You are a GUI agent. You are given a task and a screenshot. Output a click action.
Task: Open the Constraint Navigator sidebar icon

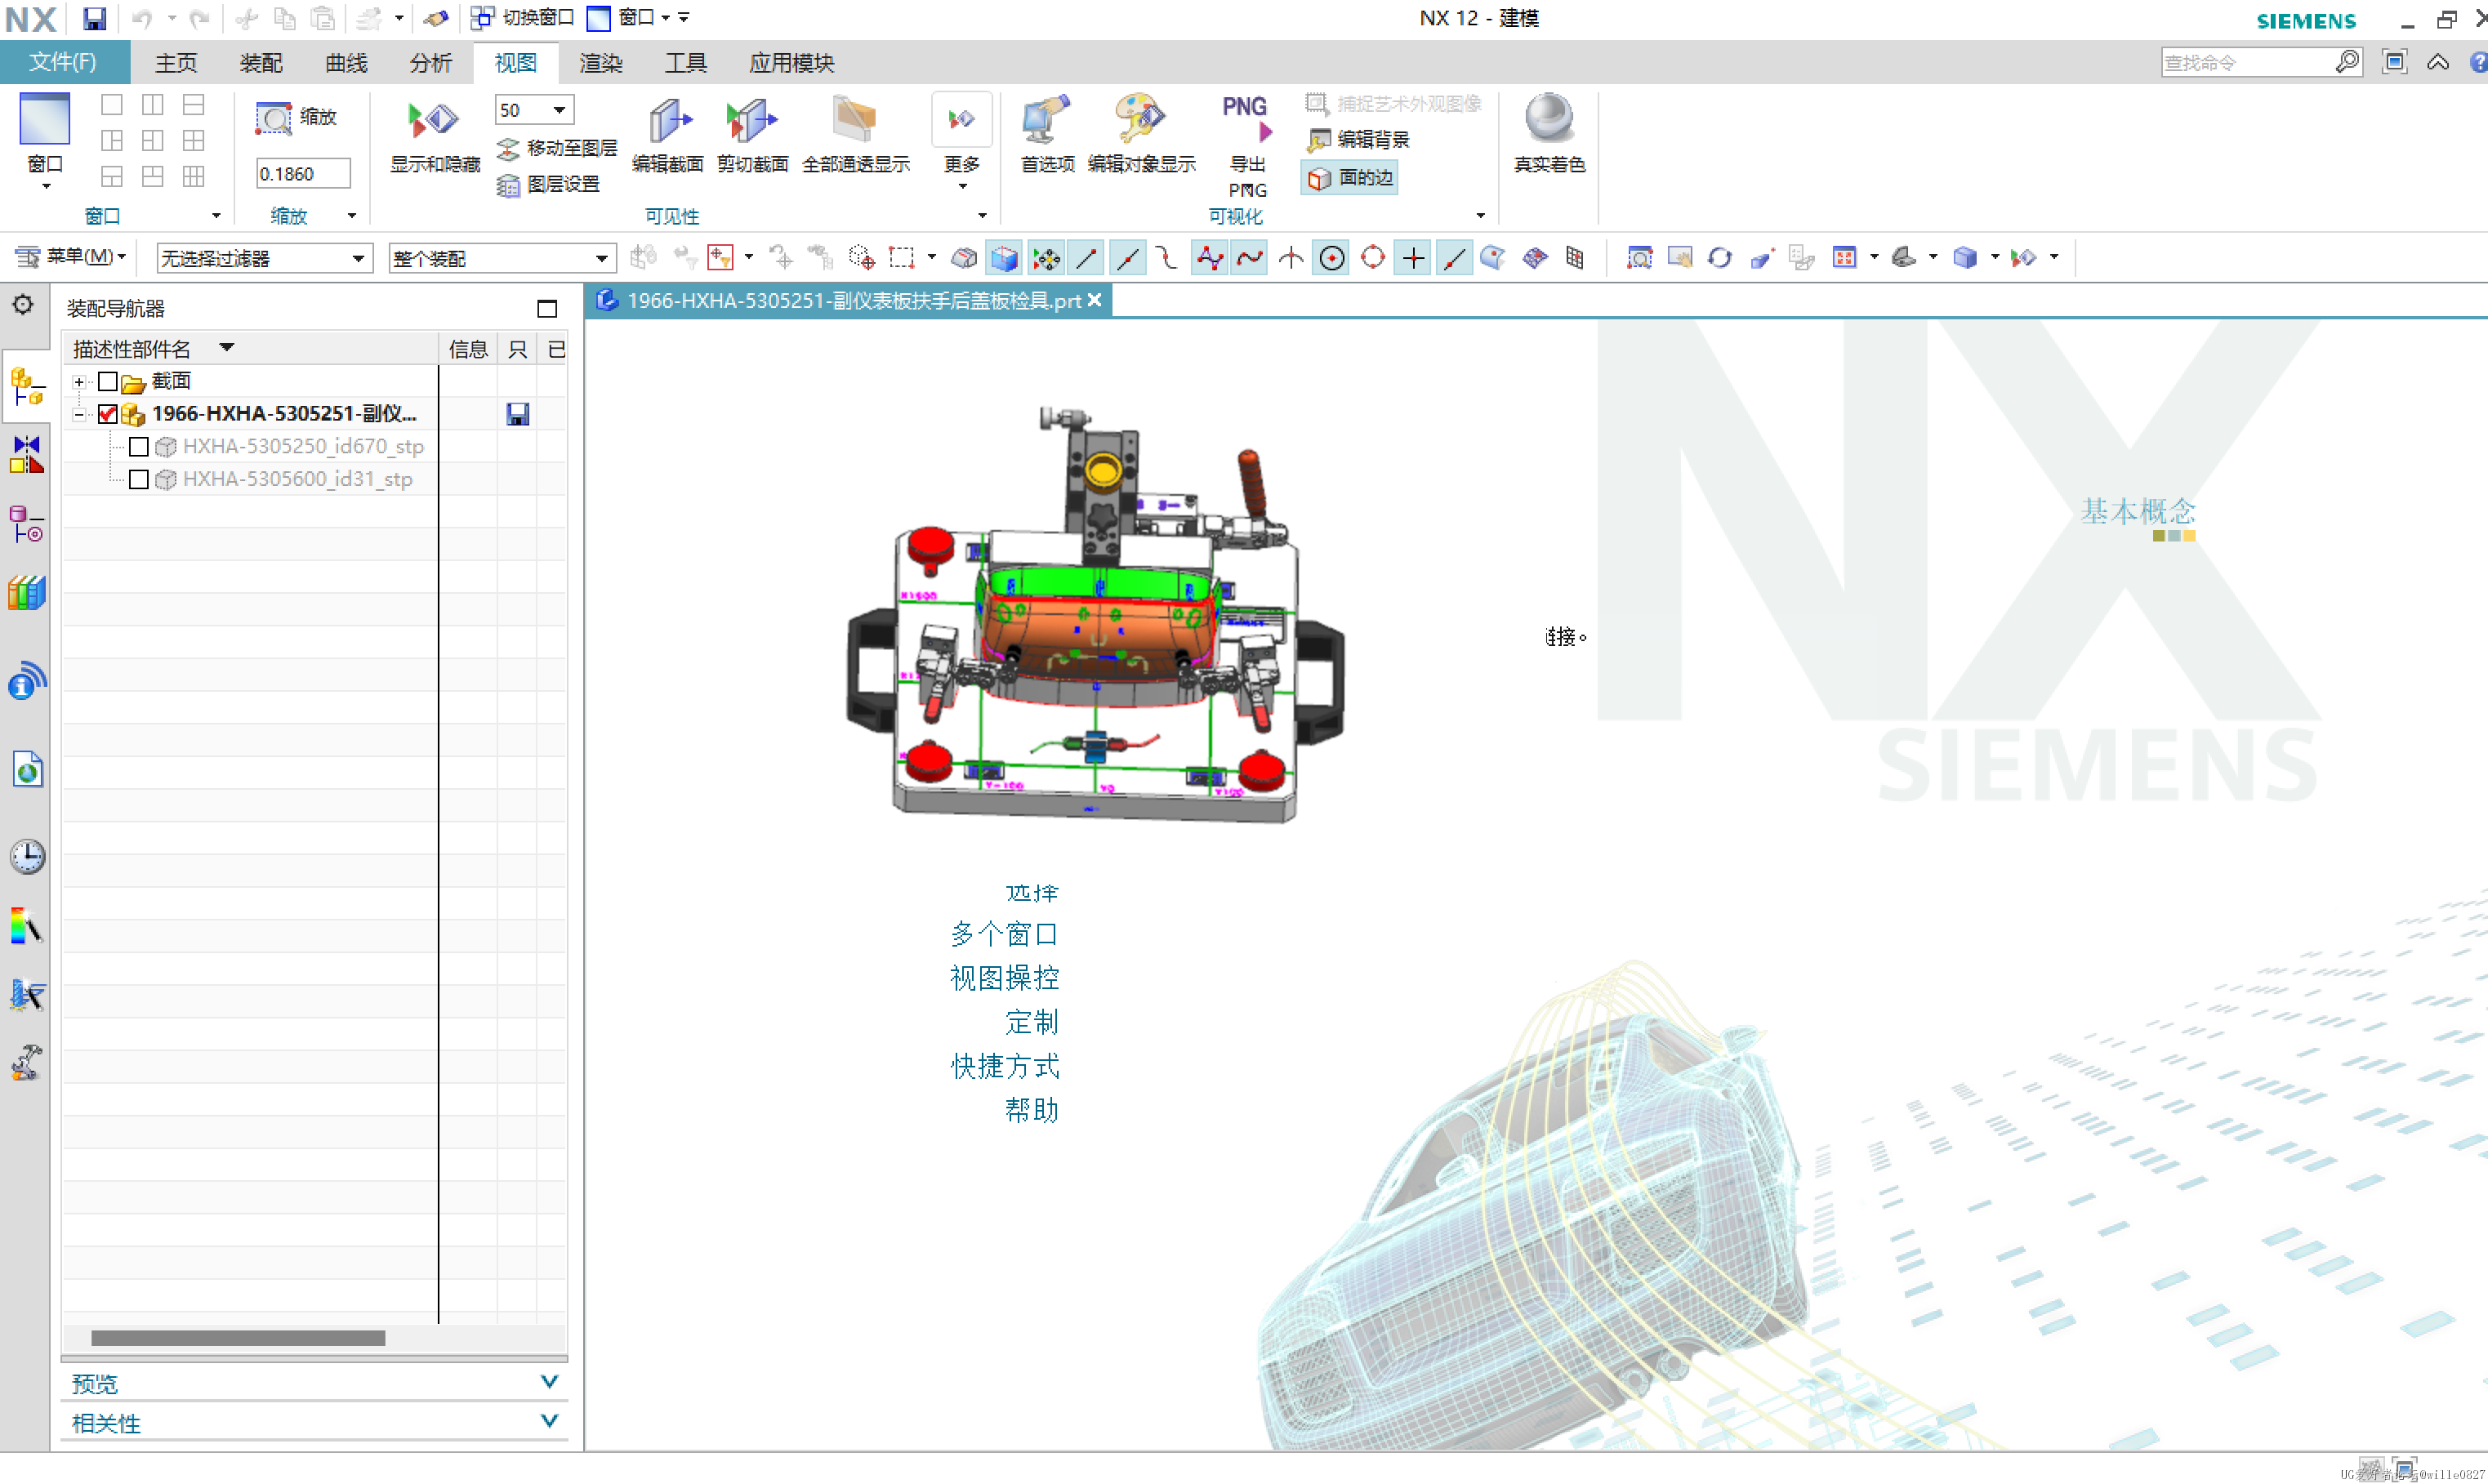27,454
